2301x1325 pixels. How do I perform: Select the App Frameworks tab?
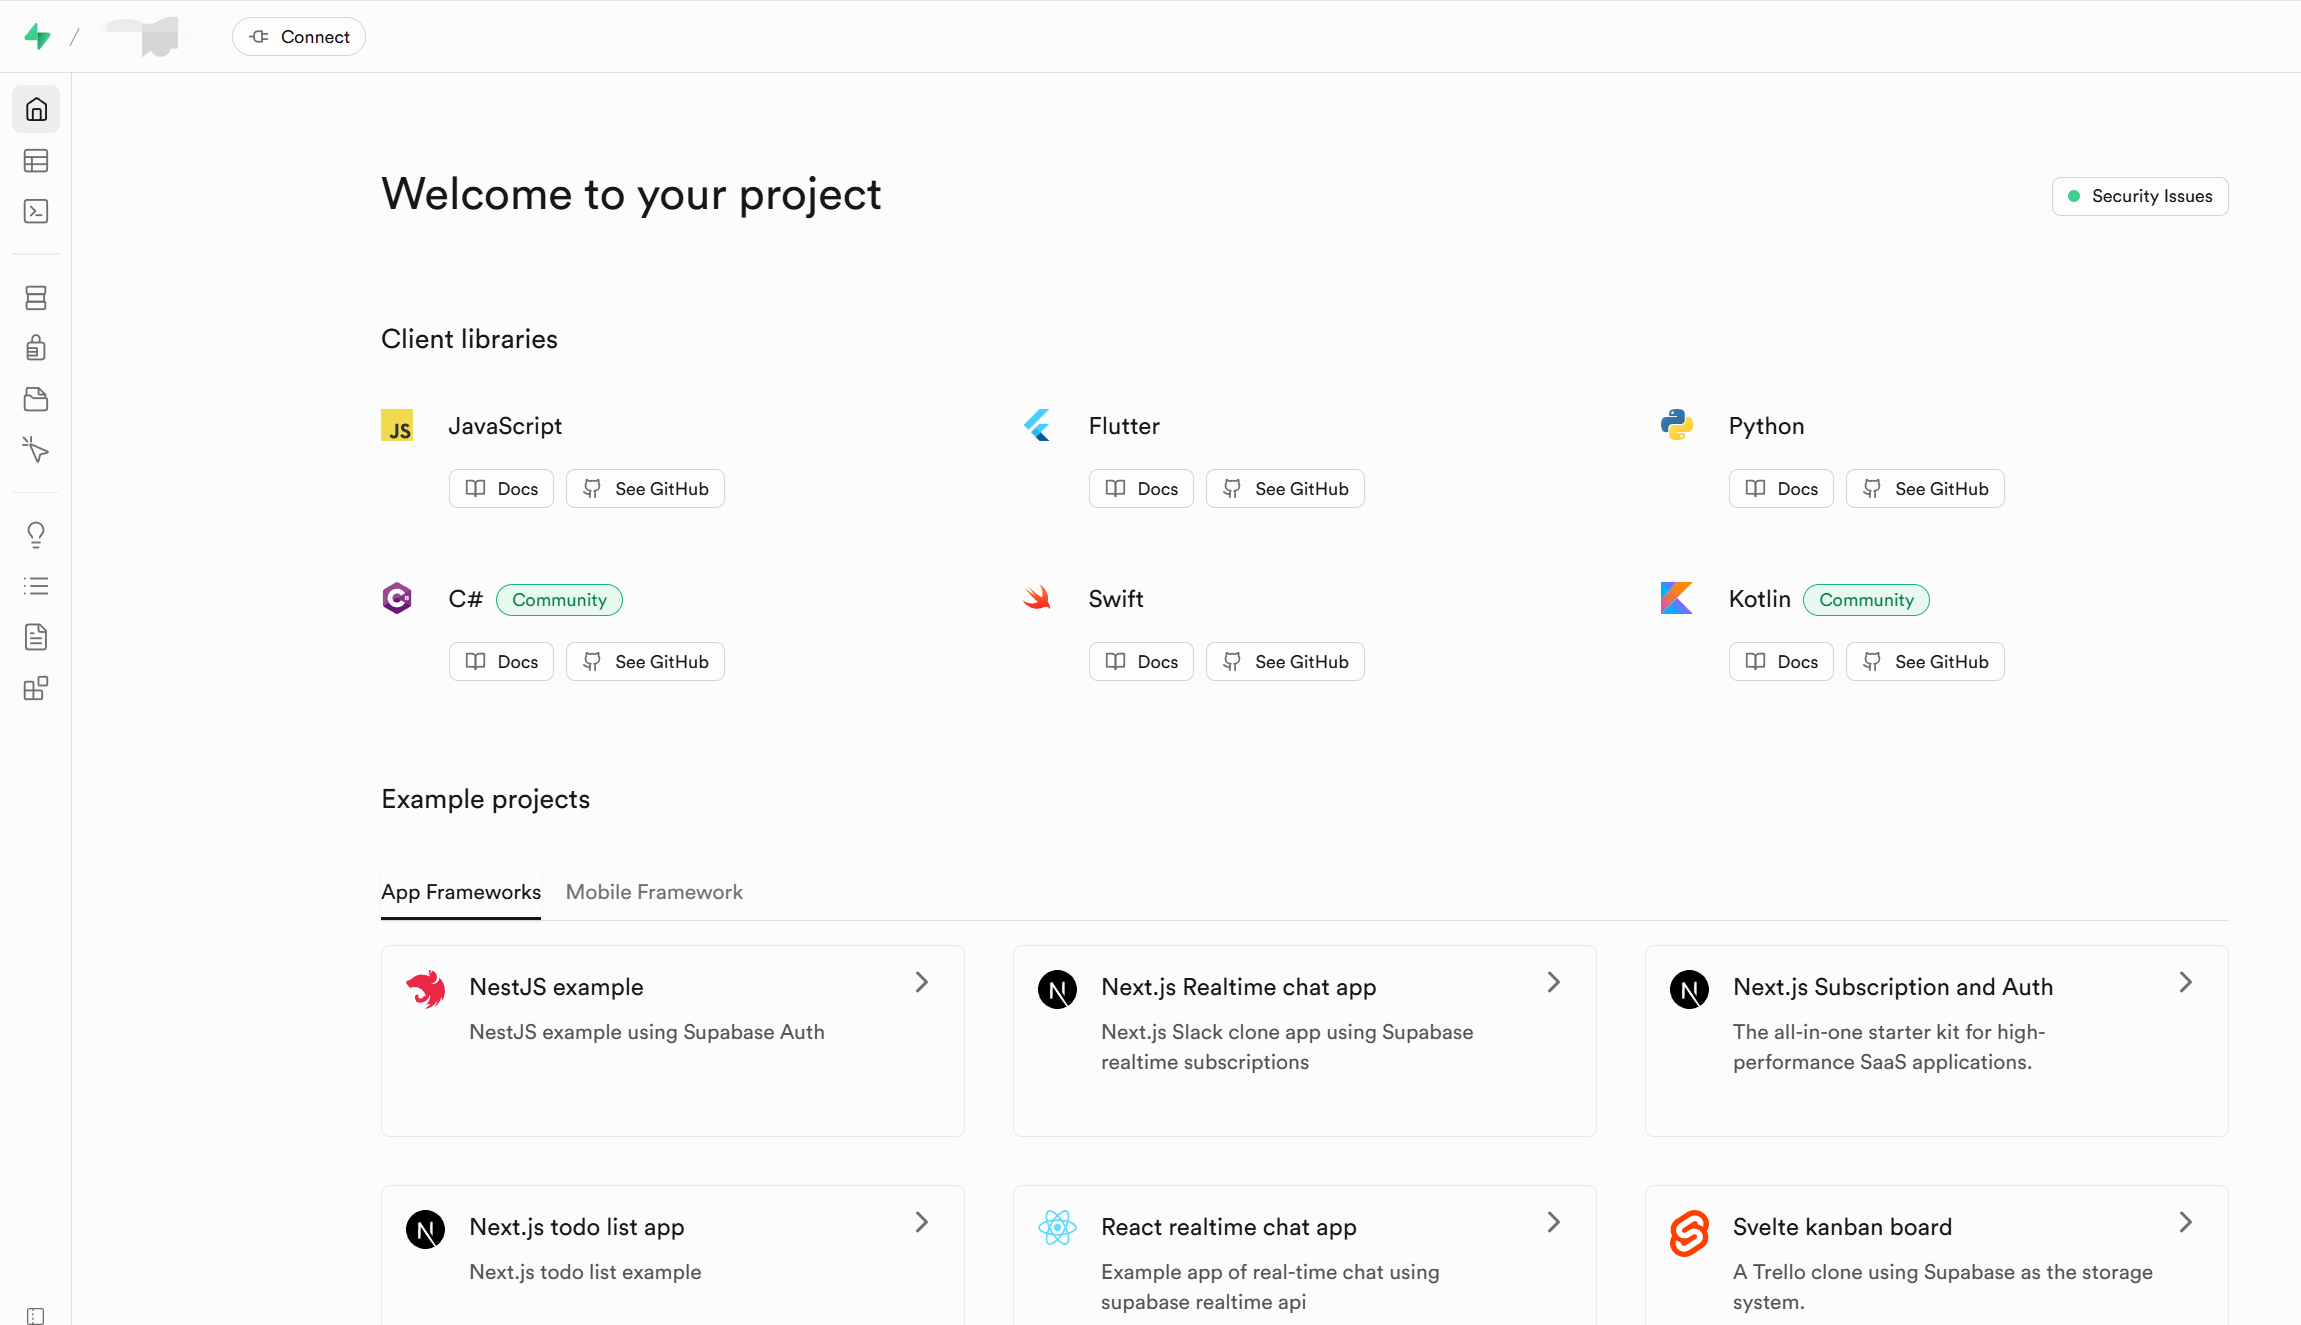pyautogui.click(x=460, y=892)
